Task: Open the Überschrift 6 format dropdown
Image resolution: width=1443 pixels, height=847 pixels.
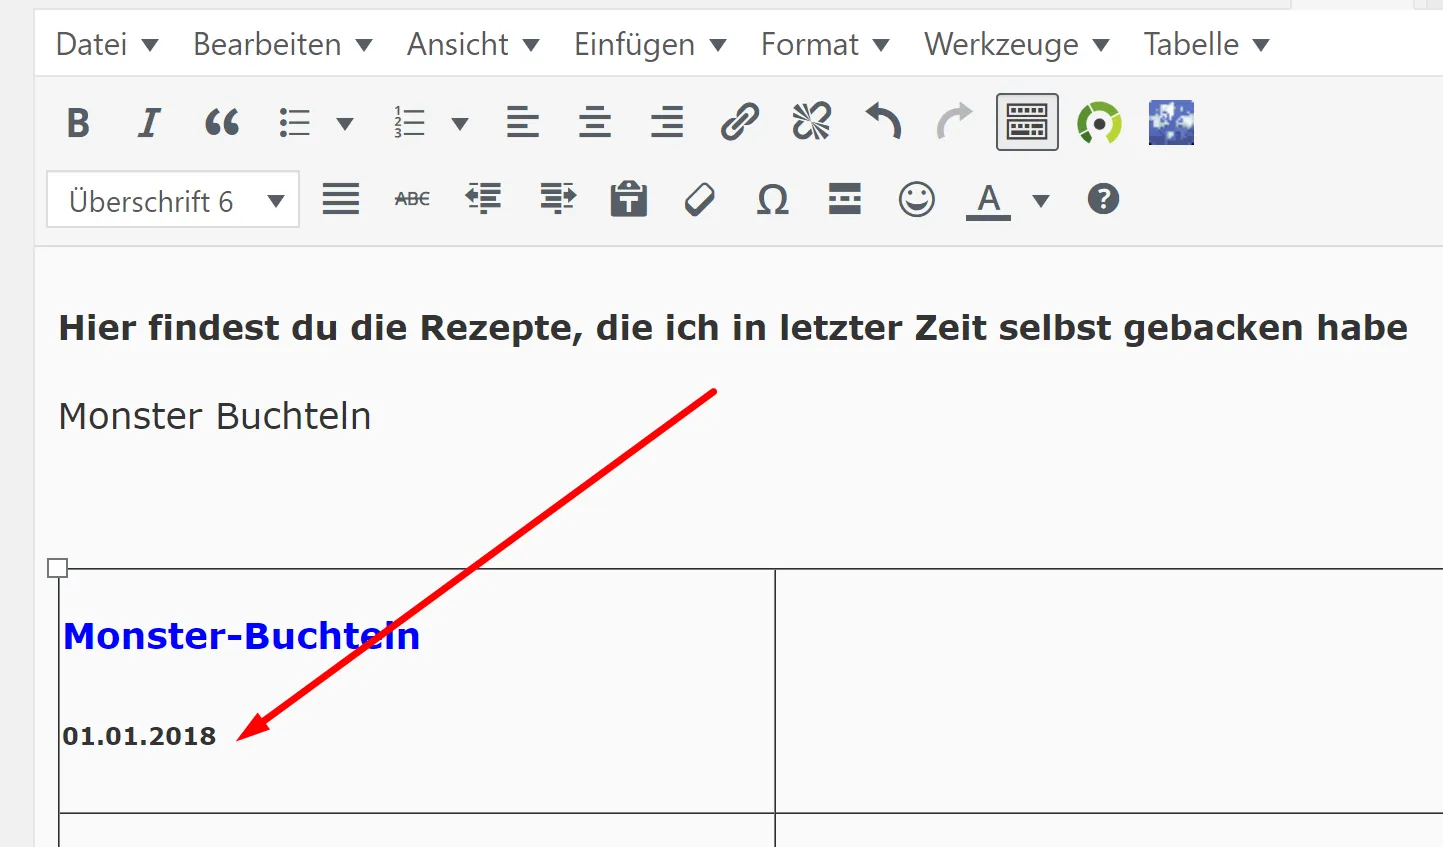Action: 173,200
